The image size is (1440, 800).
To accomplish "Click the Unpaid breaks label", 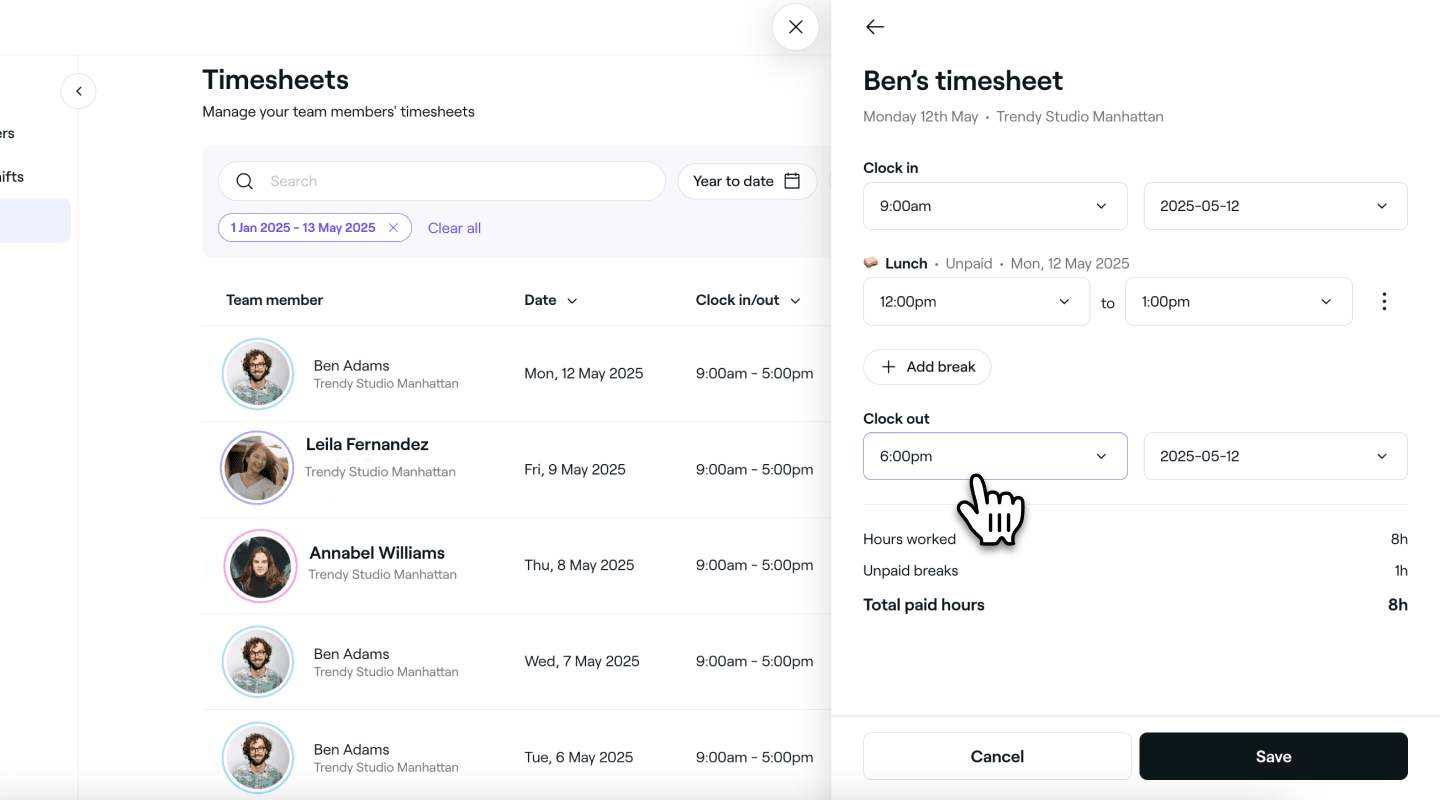I will 911,571.
